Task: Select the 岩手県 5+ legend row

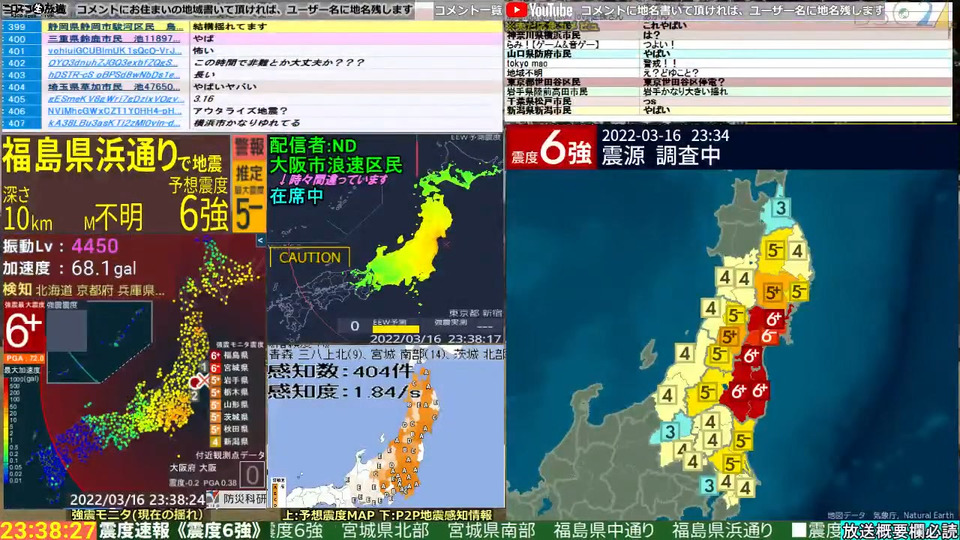Action: (231, 380)
